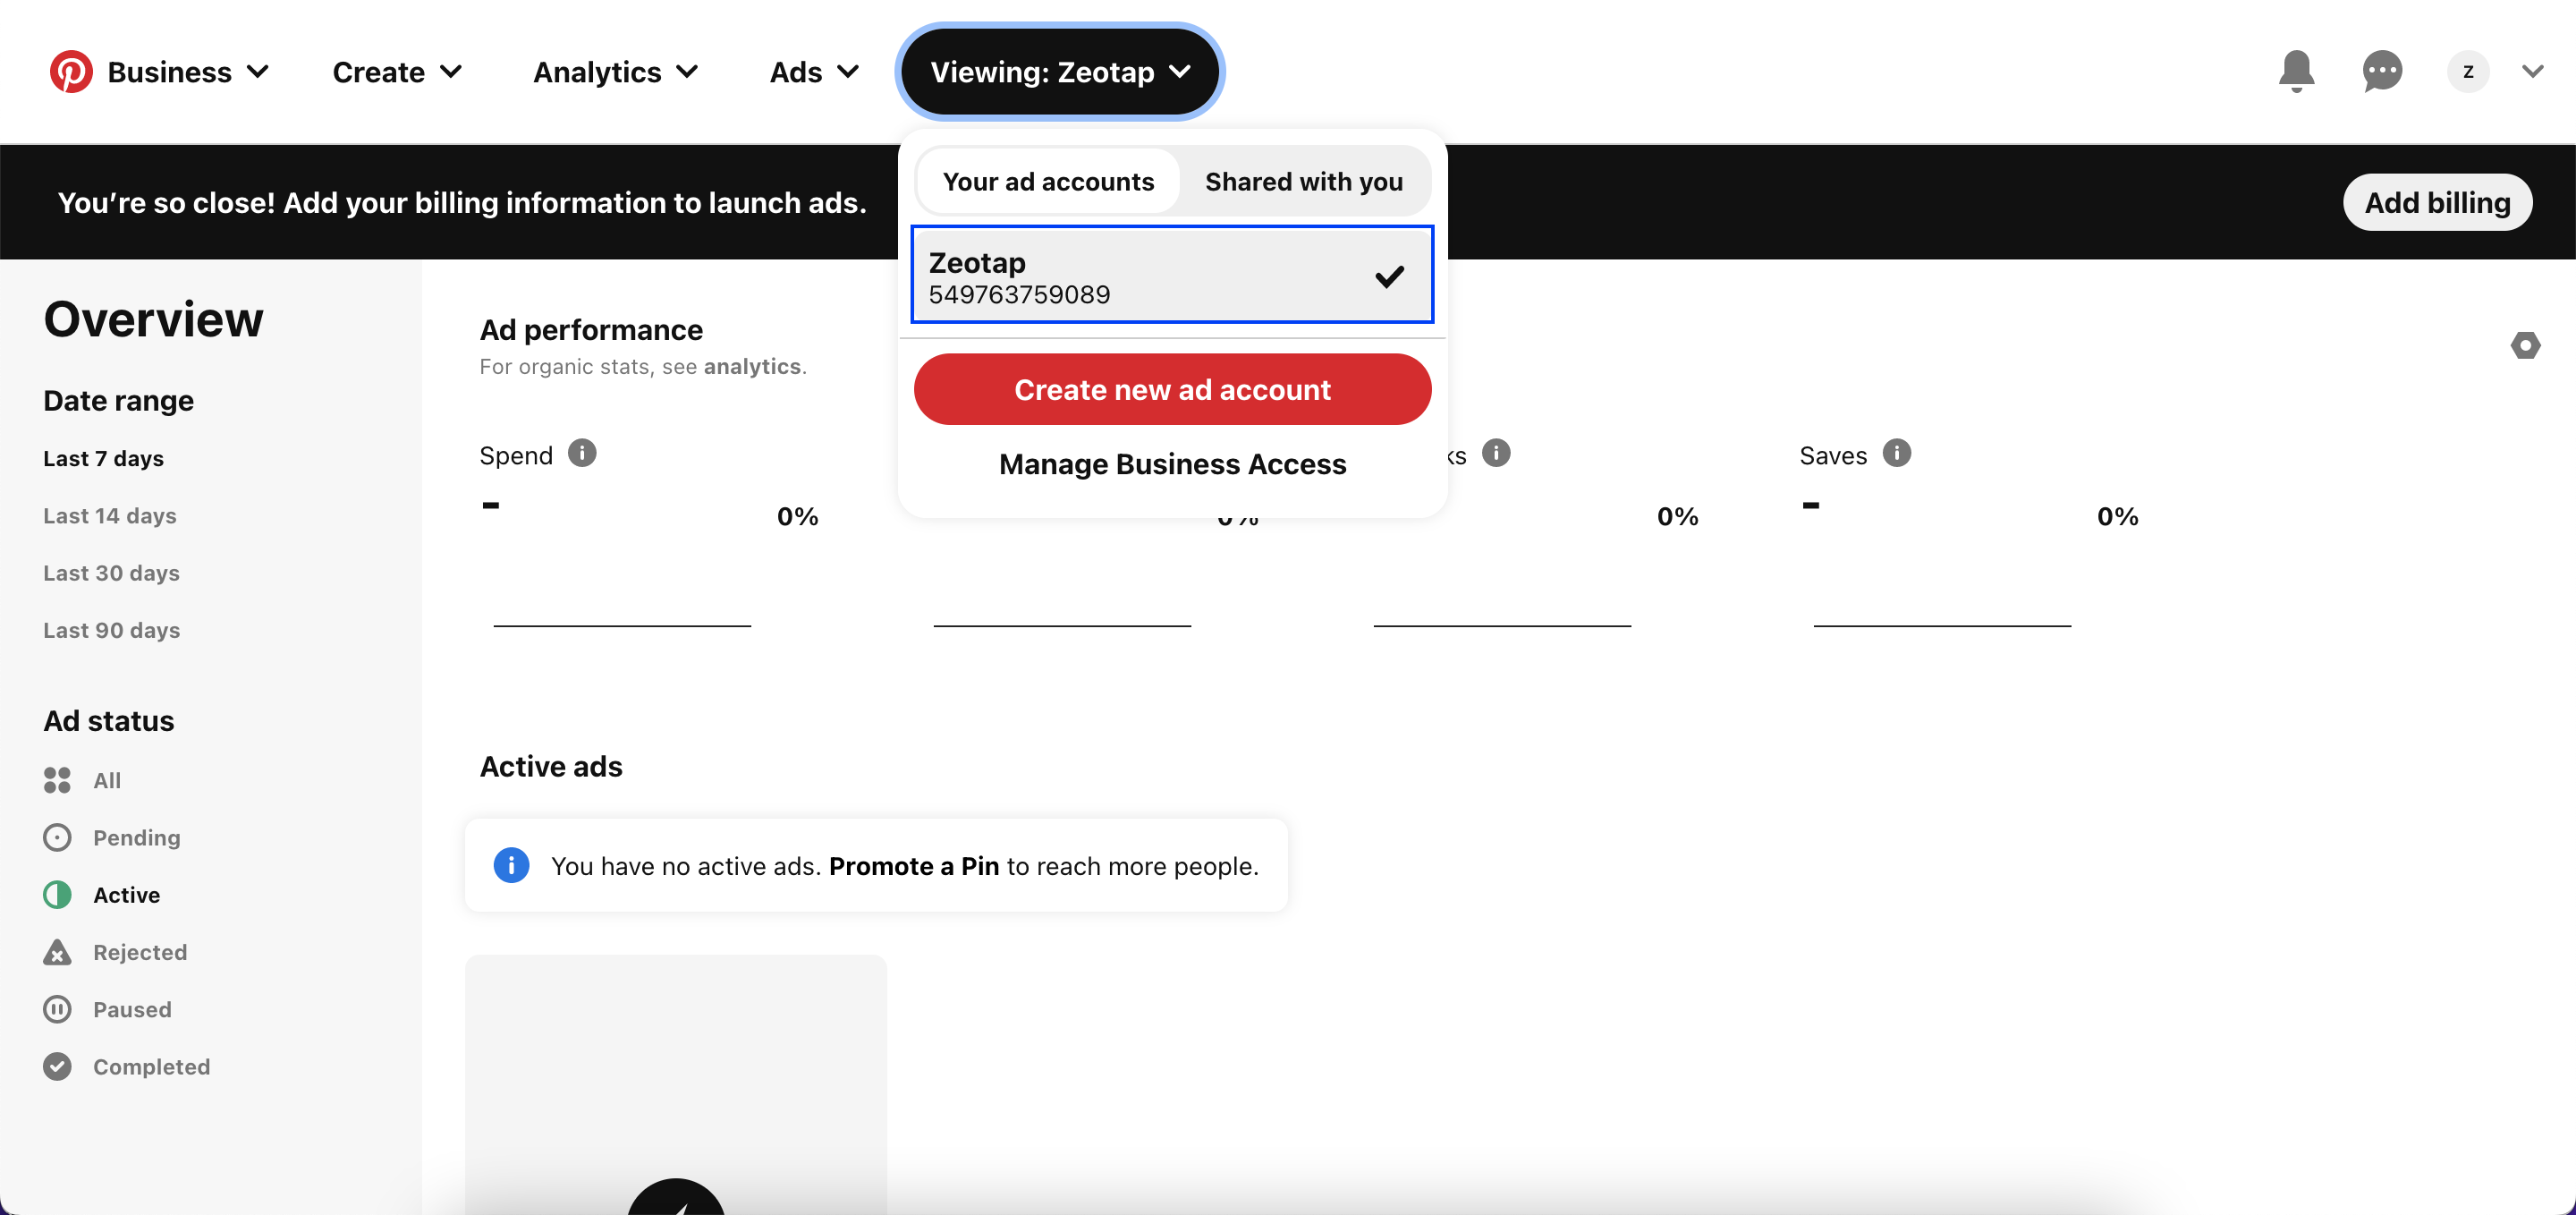Expand the Analytics dropdown menu
The image size is (2576, 1215).
(615, 72)
